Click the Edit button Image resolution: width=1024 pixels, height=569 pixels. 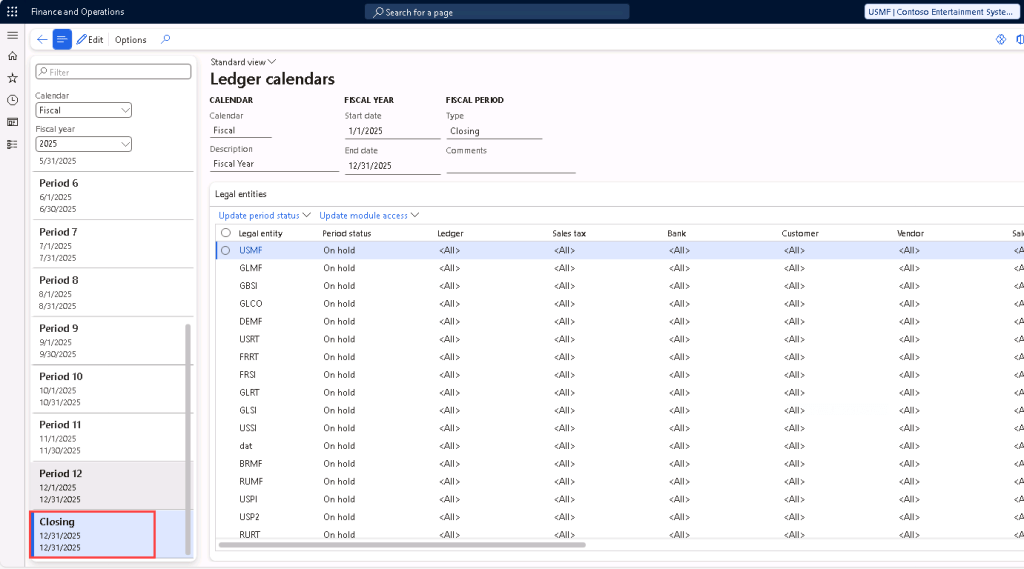(x=90, y=40)
